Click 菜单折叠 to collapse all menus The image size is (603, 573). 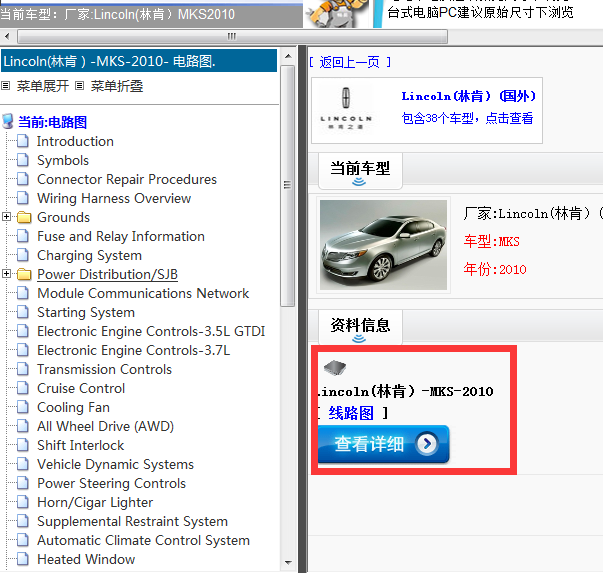(117, 86)
